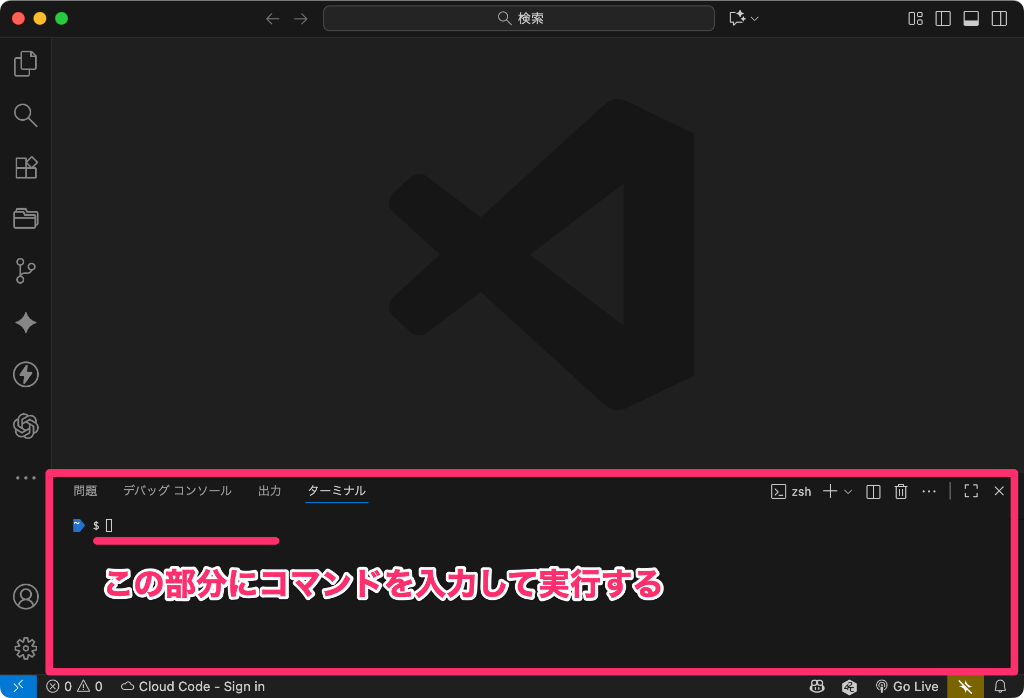Viewport: 1024px width, 698px height.
Task: Go back with the left arrow
Action: (272, 19)
